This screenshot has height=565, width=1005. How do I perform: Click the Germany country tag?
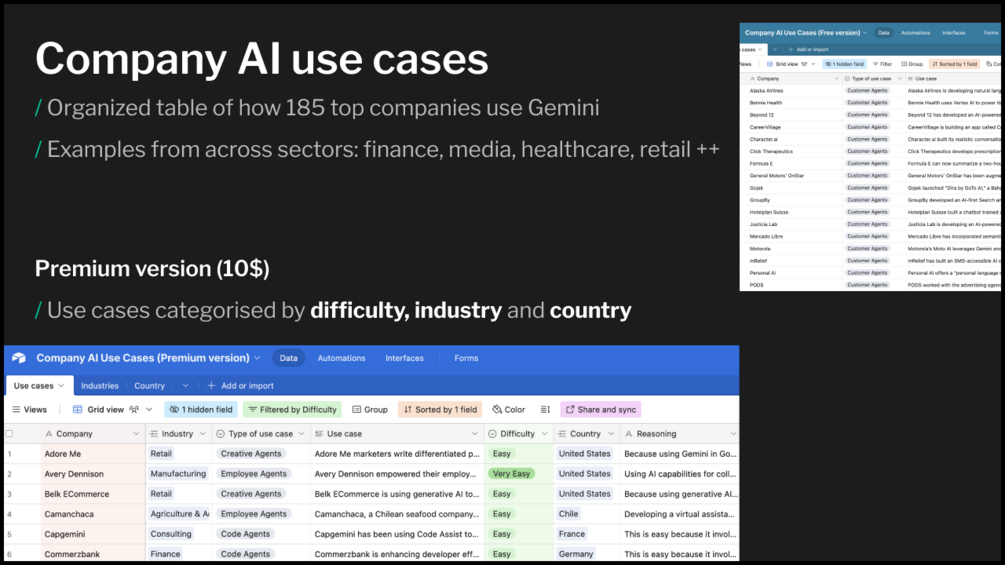coord(576,554)
